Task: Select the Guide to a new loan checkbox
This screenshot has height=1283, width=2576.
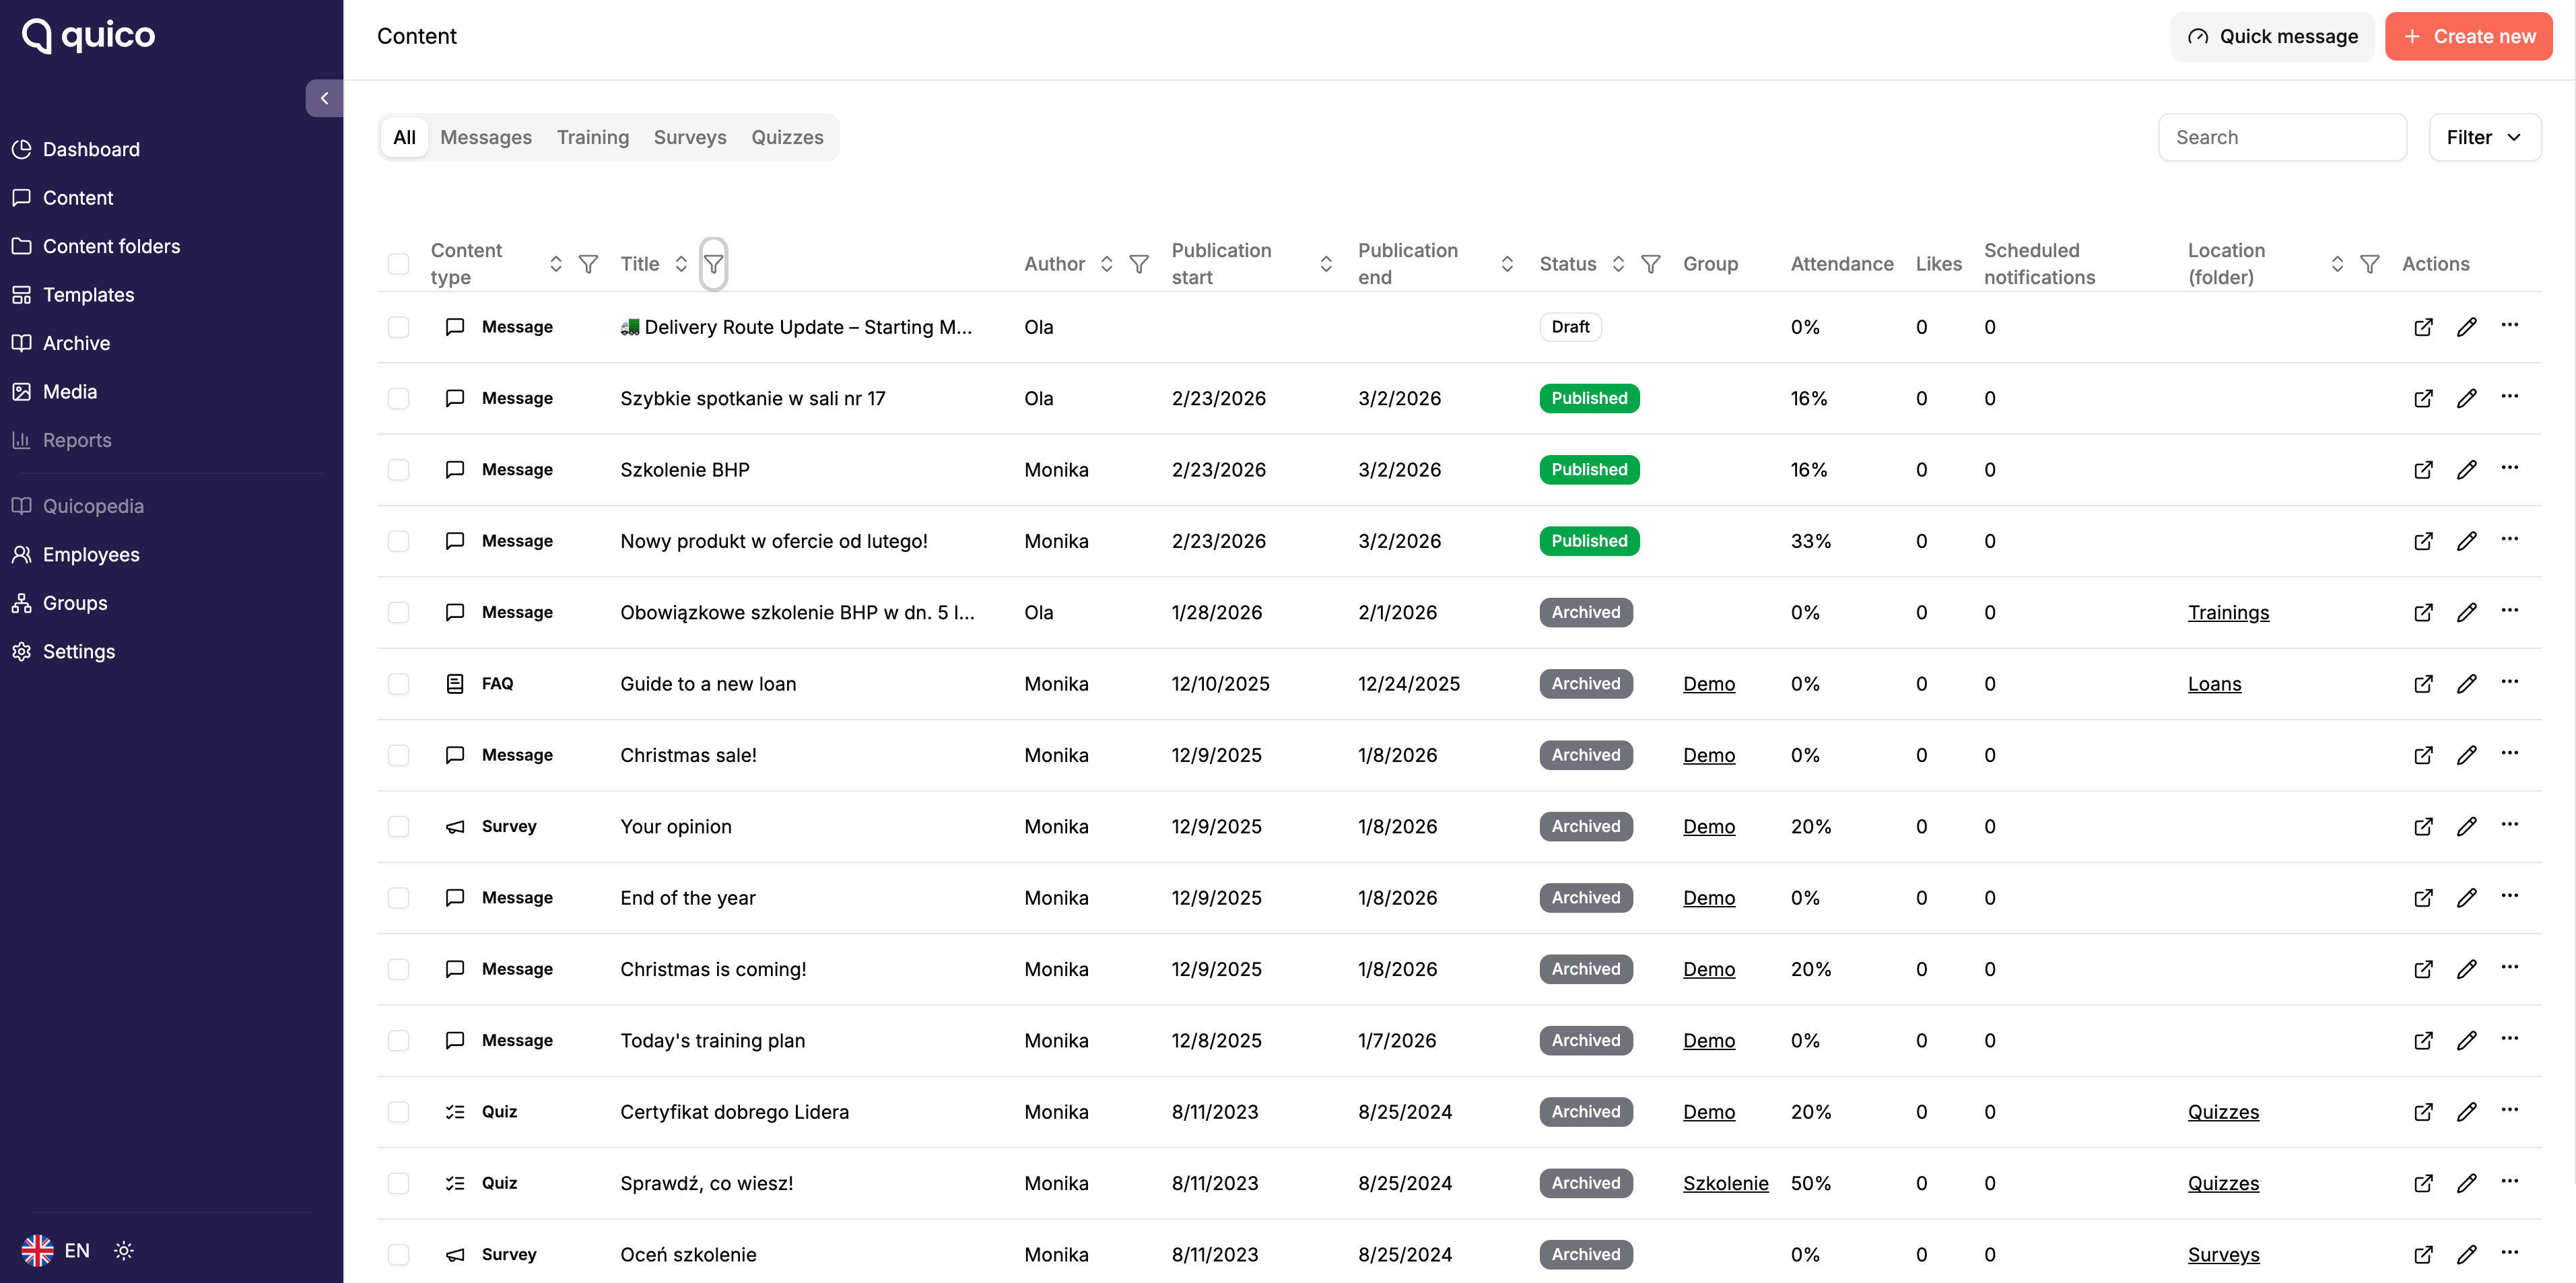Action: (398, 684)
